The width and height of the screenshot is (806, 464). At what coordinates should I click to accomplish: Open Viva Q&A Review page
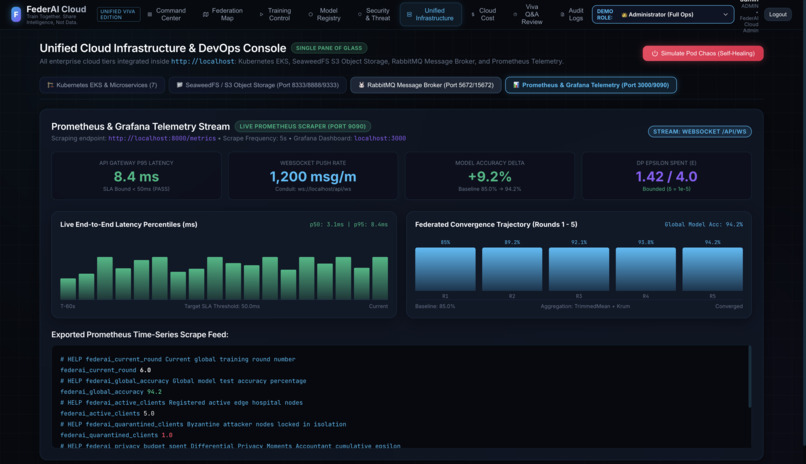tap(528, 14)
